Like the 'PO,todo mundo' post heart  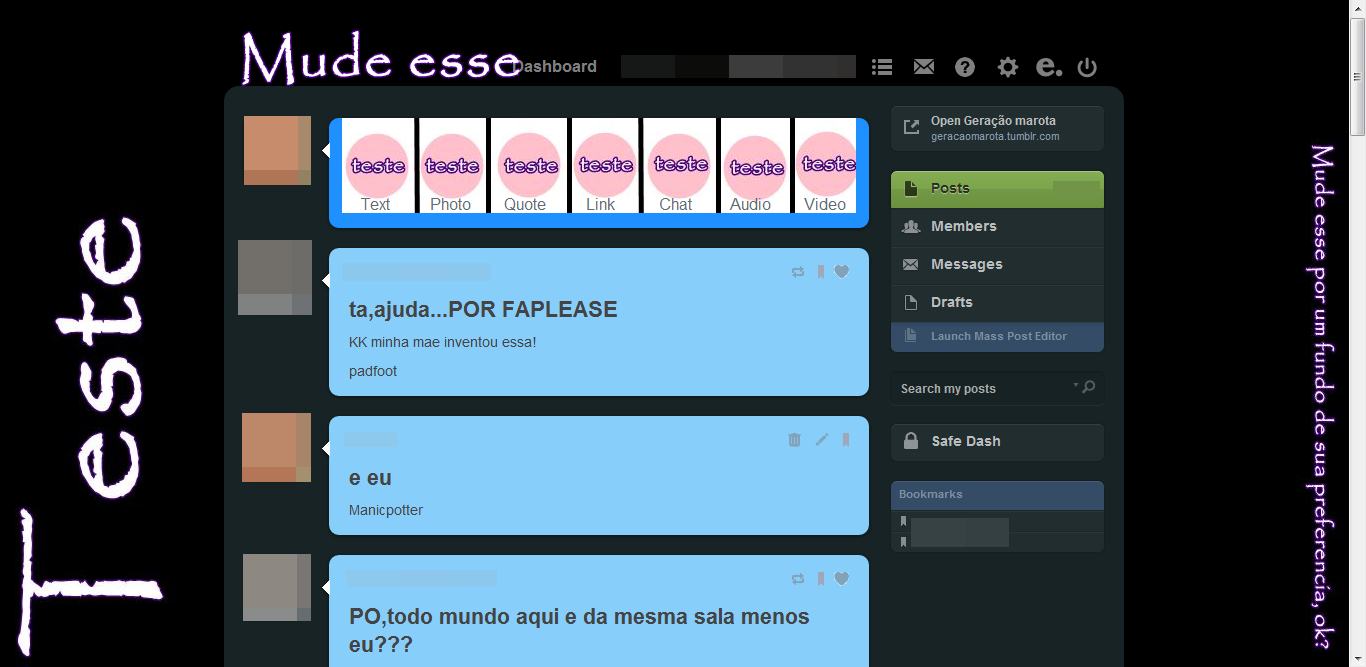coord(841,578)
